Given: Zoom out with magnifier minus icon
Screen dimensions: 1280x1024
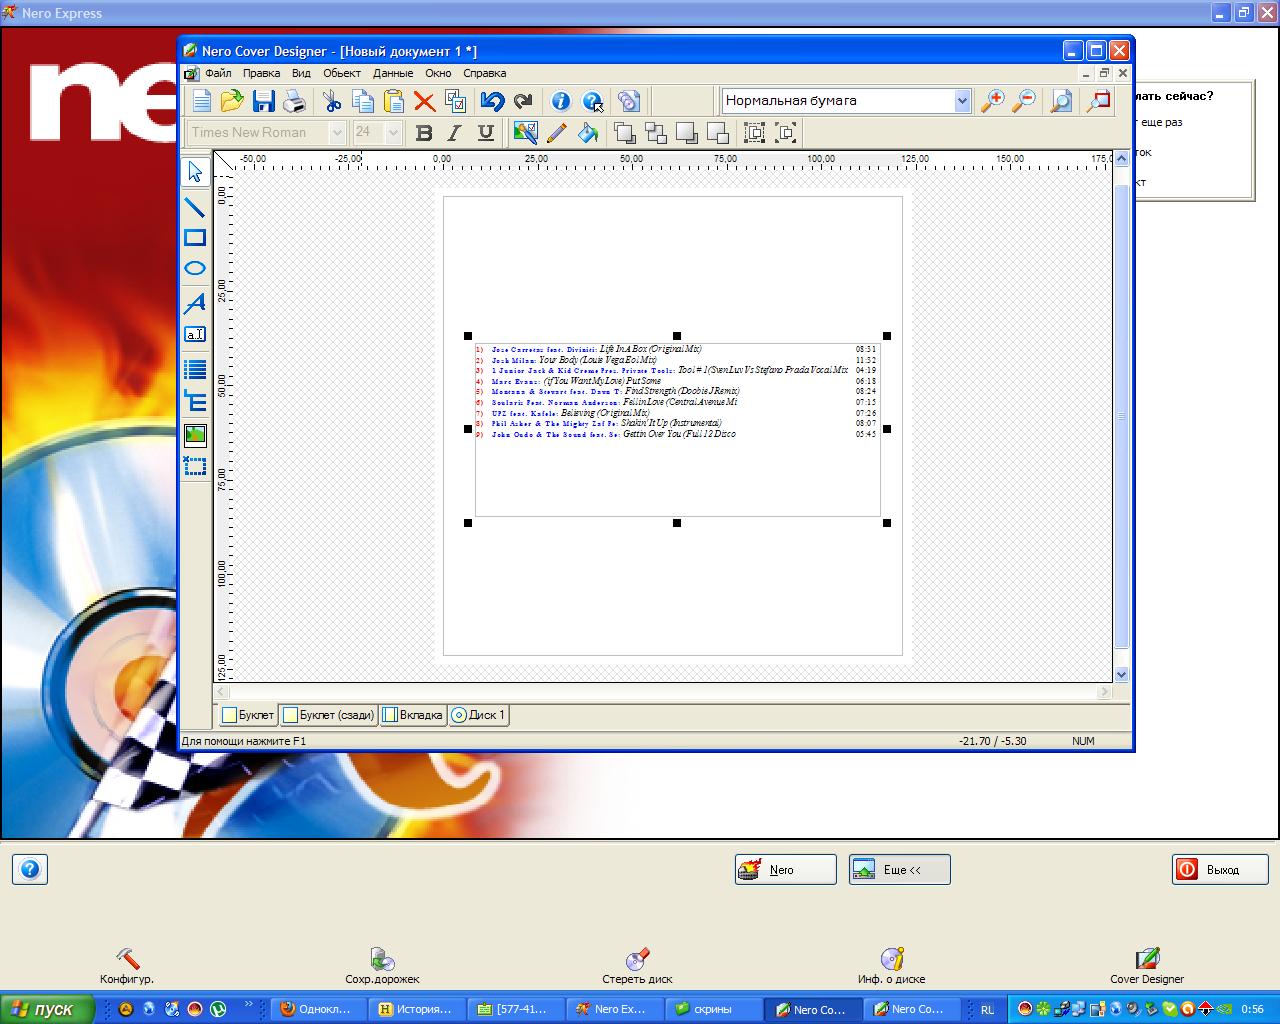Looking at the screenshot, I should point(1023,101).
